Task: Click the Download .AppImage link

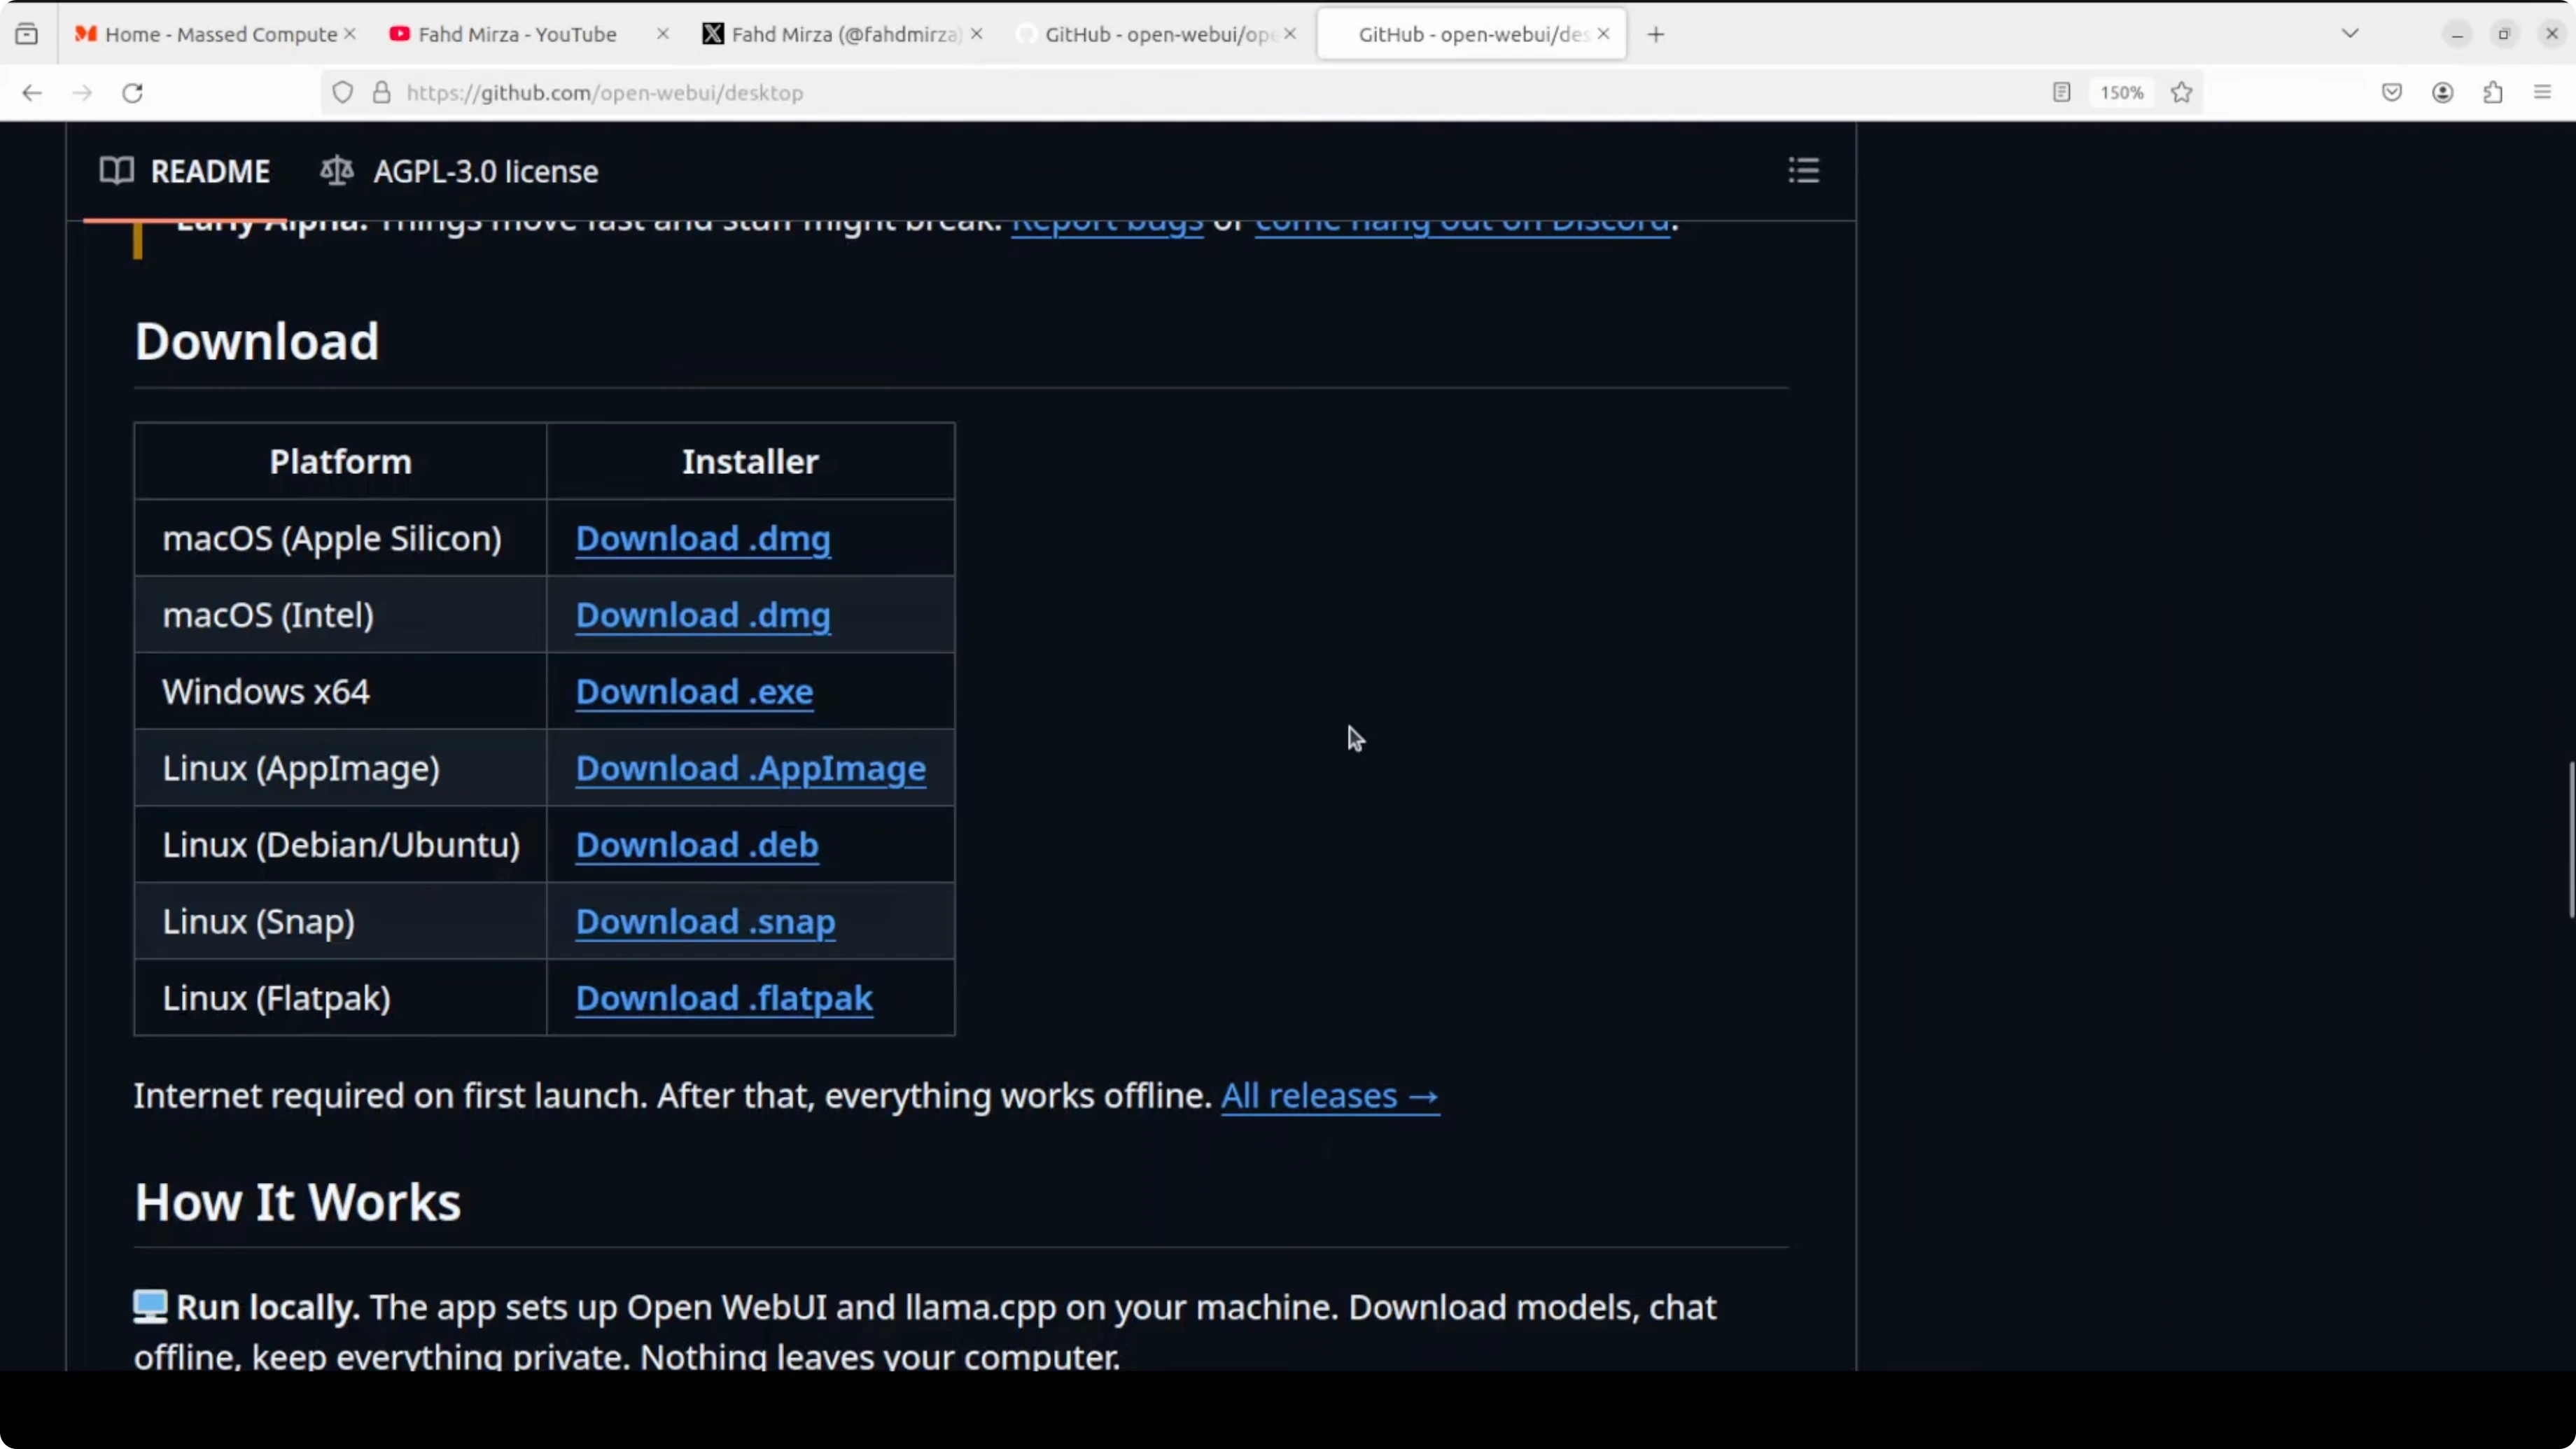Action: pos(750,768)
